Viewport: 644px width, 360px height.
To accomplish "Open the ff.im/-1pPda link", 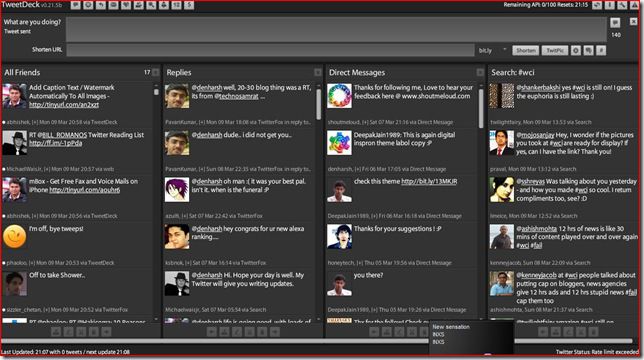I will (55, 143).
